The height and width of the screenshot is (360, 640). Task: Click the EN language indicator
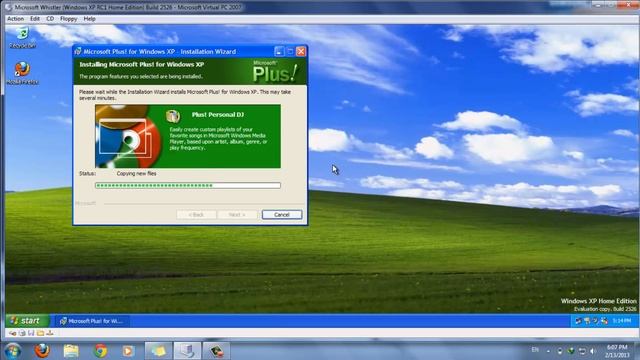(x=535, y=350)
